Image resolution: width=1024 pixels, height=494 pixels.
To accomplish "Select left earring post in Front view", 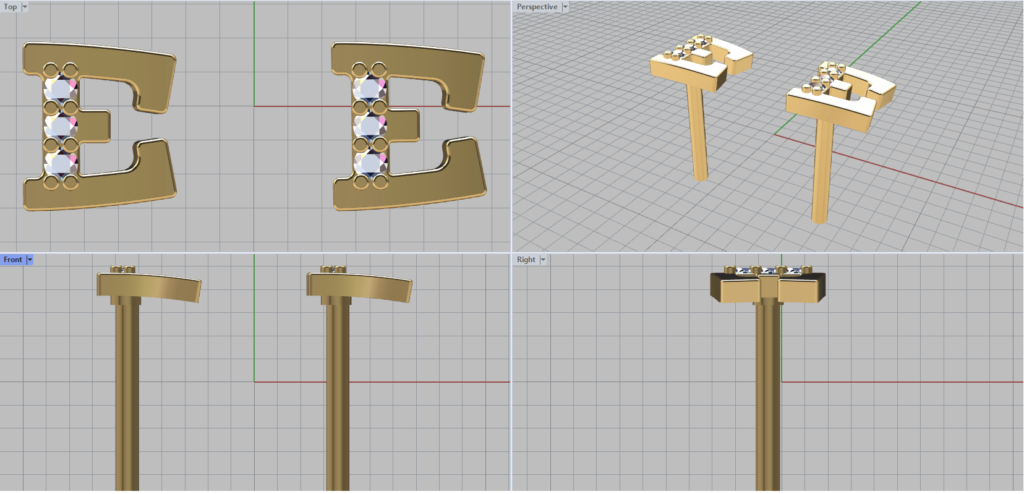I will (x=127, y=400).
